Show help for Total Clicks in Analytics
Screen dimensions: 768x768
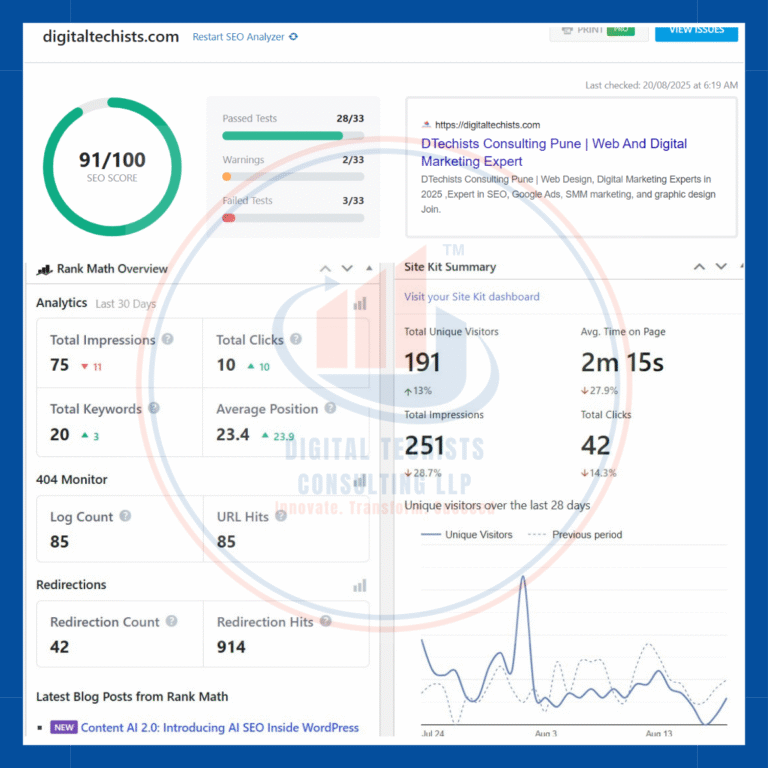[x=296, y=339]
